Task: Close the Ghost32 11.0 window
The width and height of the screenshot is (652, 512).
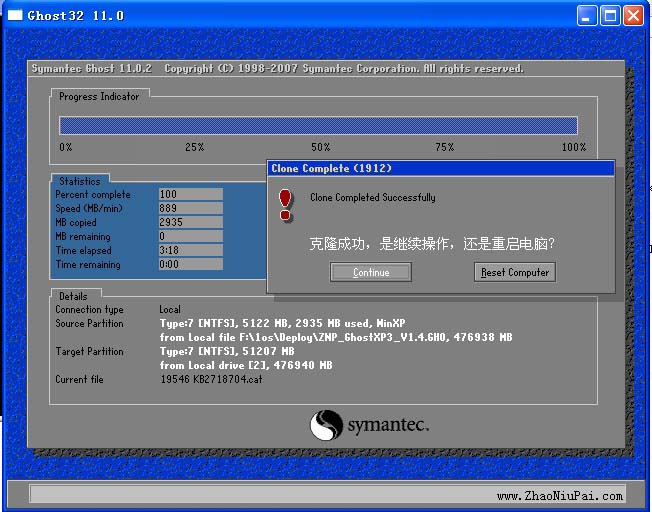Action: [633, 16]
